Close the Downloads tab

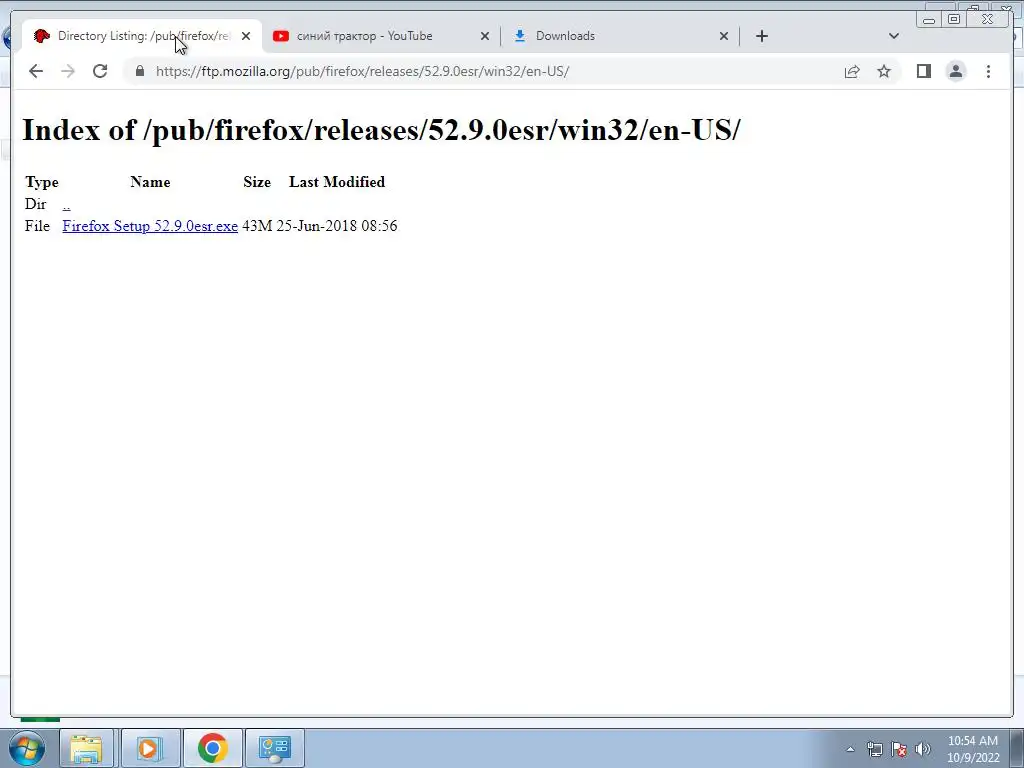pyautogui.click(x=724, y=36)
